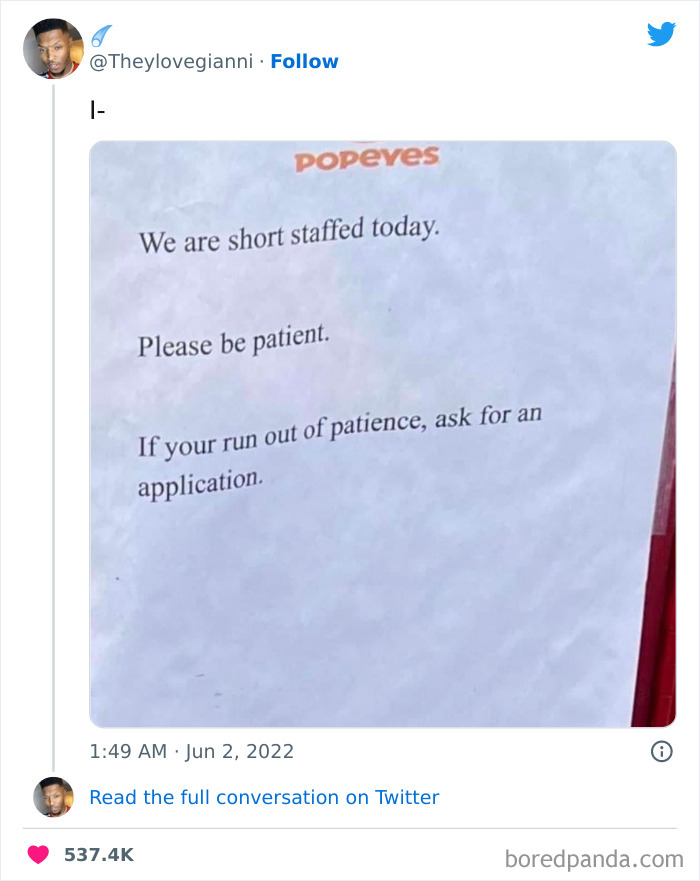Screen dimensions: 700x881
Task: Click the Twitter bird logo
Action: pos(661,35)
